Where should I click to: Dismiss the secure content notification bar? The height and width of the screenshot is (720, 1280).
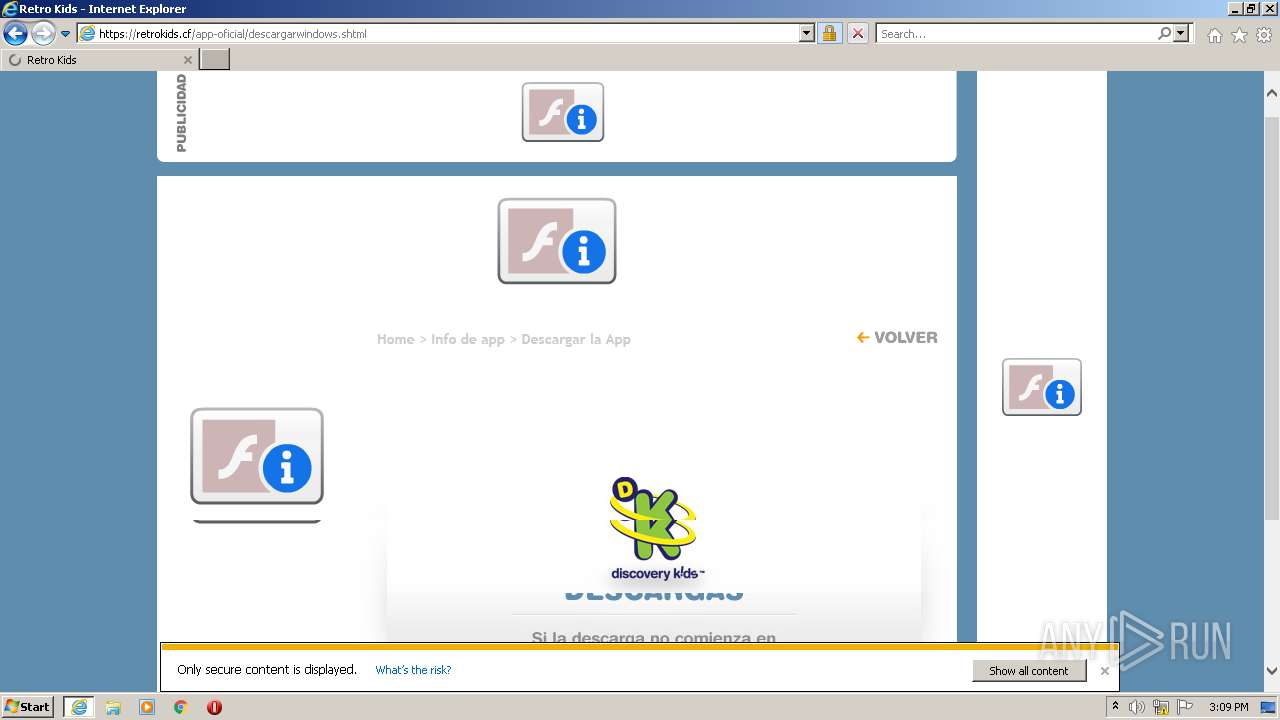click(x=1105, y=671)
